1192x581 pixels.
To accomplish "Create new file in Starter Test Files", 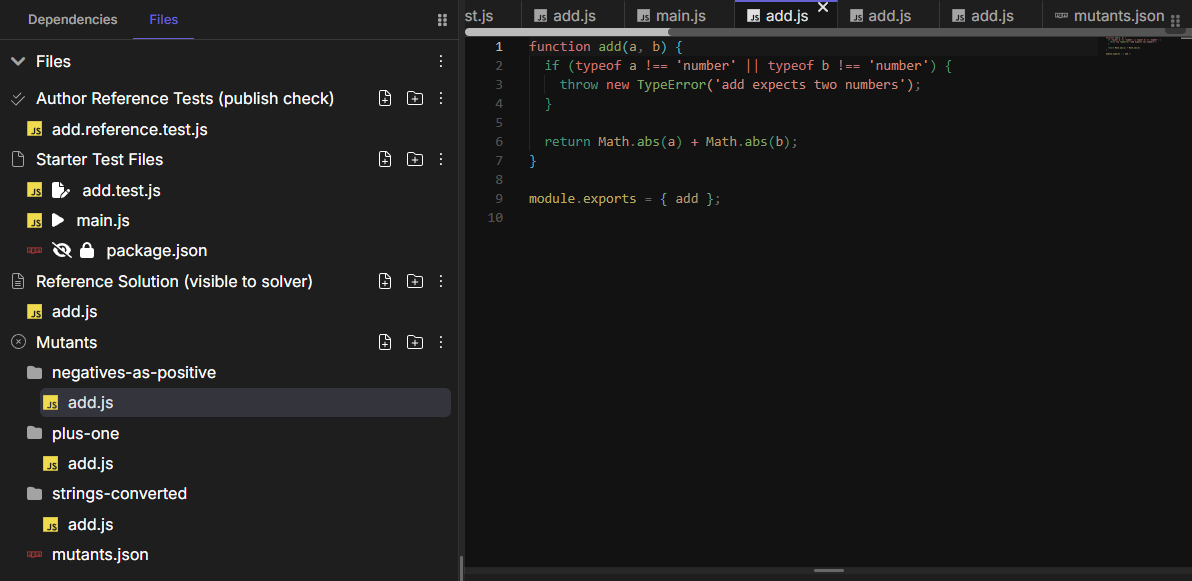I will click(x=385, y=160).
